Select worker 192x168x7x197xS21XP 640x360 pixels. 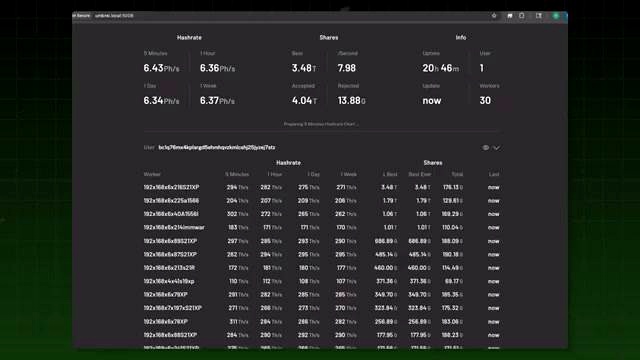(x=172, y=308)
